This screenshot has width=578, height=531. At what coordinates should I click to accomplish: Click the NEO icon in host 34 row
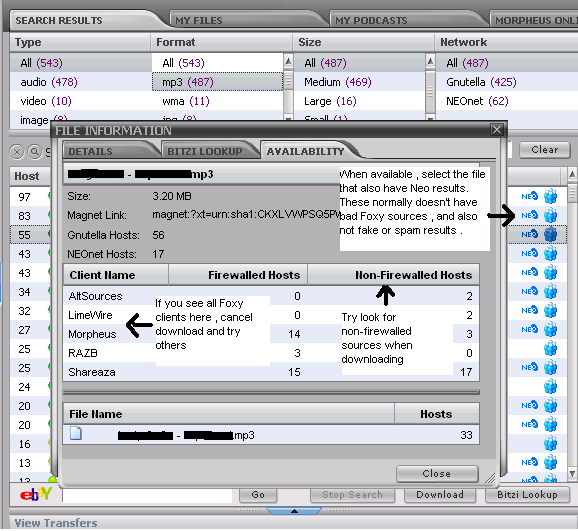[x=529, y=291]
